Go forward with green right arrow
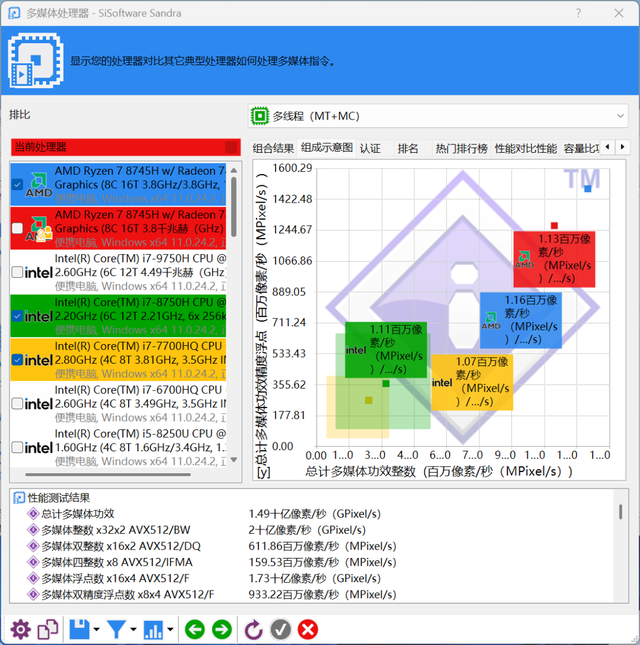 tap(222, 629)
